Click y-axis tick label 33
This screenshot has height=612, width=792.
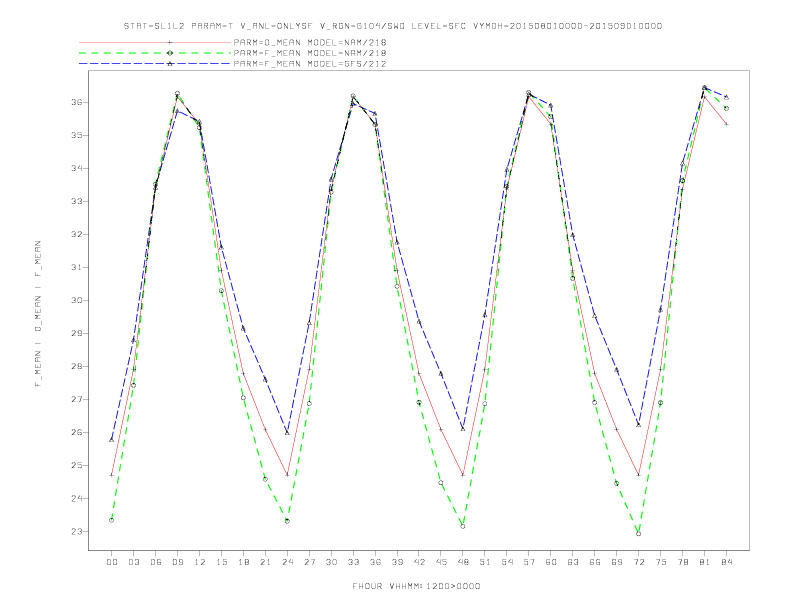point(77,201)
